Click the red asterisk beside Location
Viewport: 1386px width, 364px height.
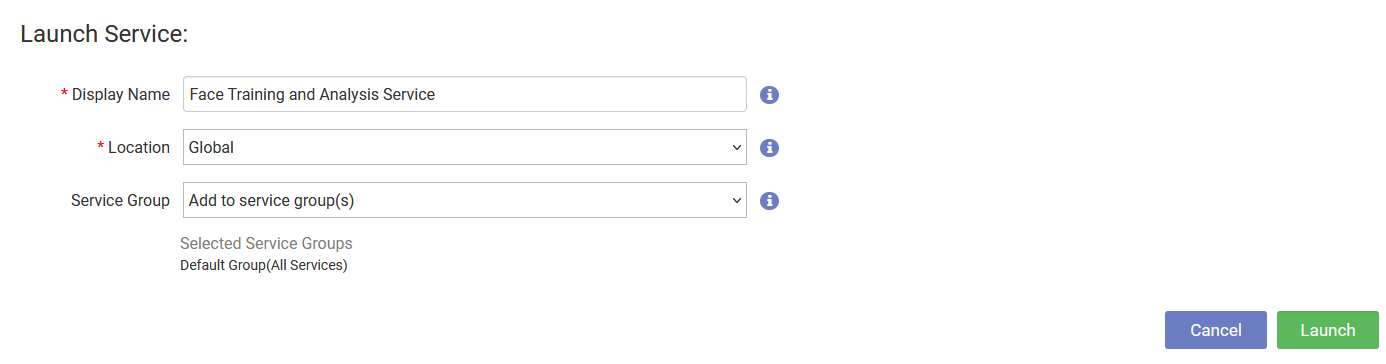[101, 146]
